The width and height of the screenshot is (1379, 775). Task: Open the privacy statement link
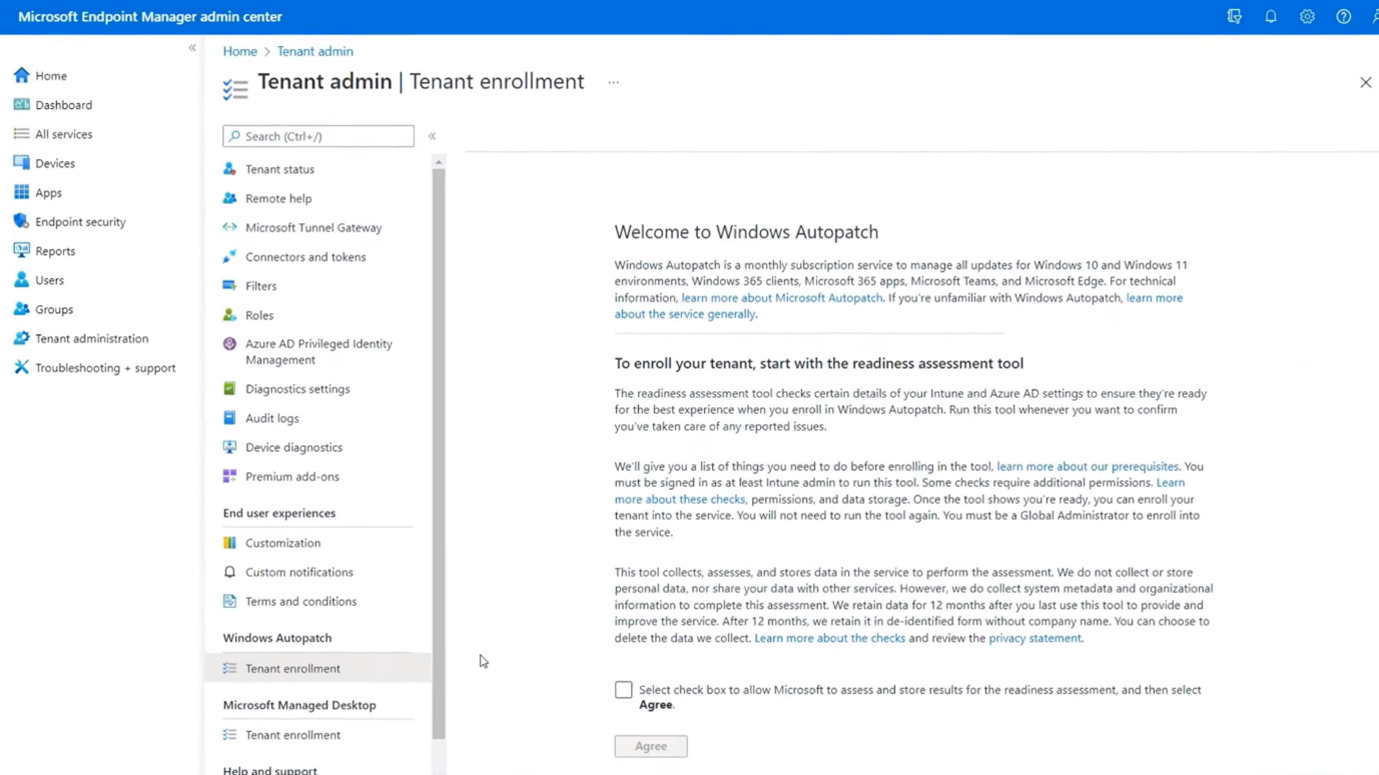click(1034, 638)
